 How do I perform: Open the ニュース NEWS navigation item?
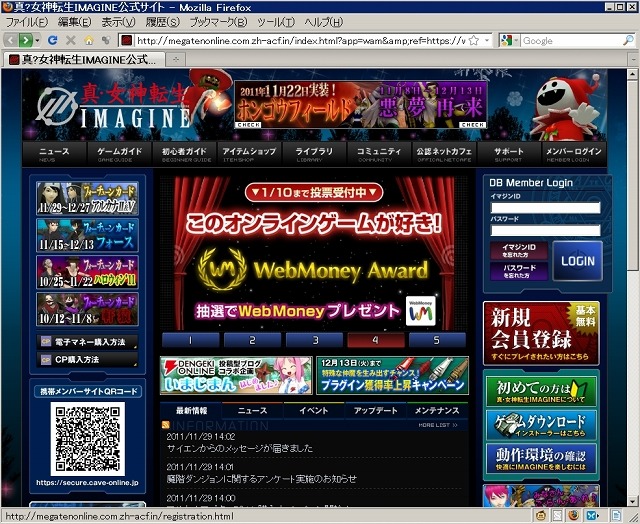click(54, 154)
